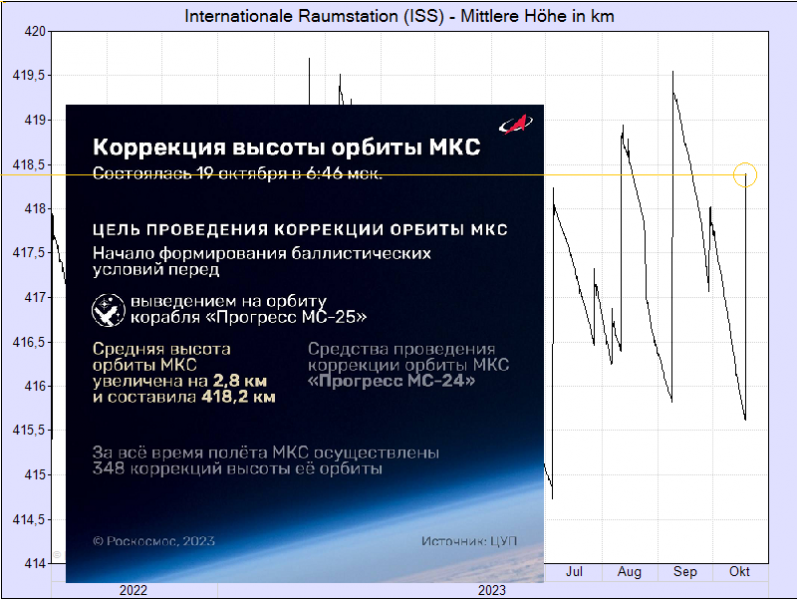Click the 2023 year label
The height and width of the screenshot is (600, 797).
click(x=491, y=590)
